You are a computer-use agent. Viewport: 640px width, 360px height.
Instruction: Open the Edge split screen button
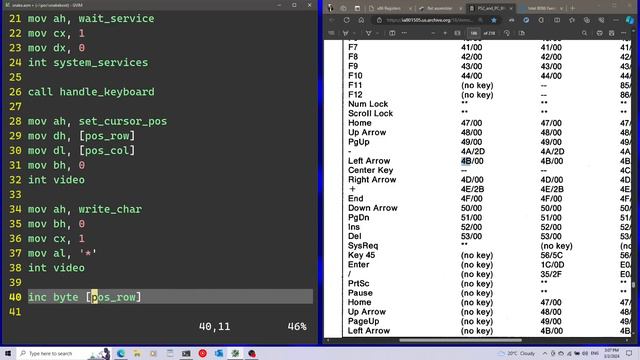(557, 20)
